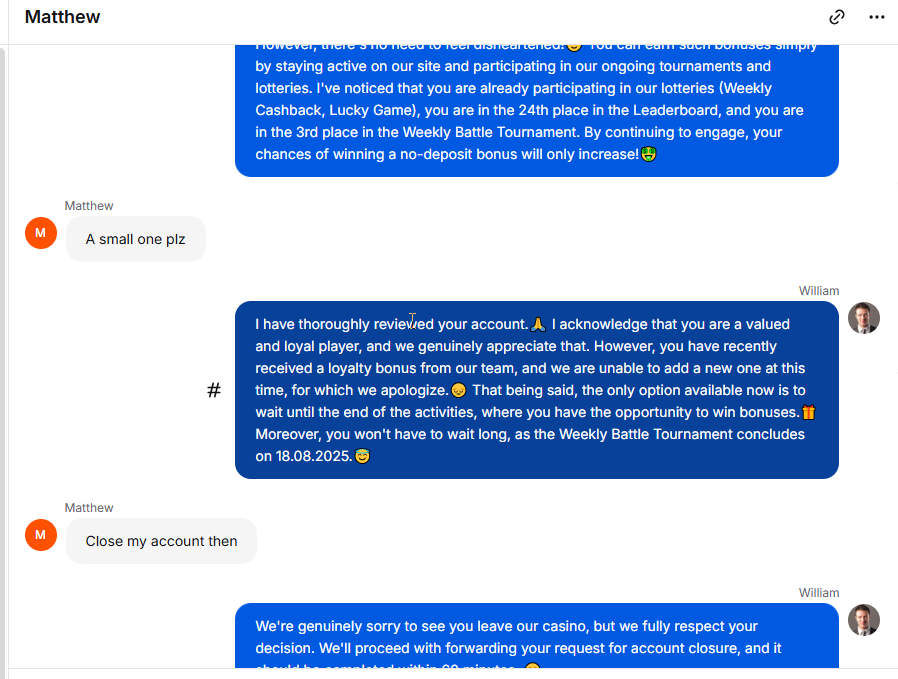This screenshot has height=679, width=898.
Task: Click the 'Matthew' sender label above 'Close my account then'
Action: point(89,508)
